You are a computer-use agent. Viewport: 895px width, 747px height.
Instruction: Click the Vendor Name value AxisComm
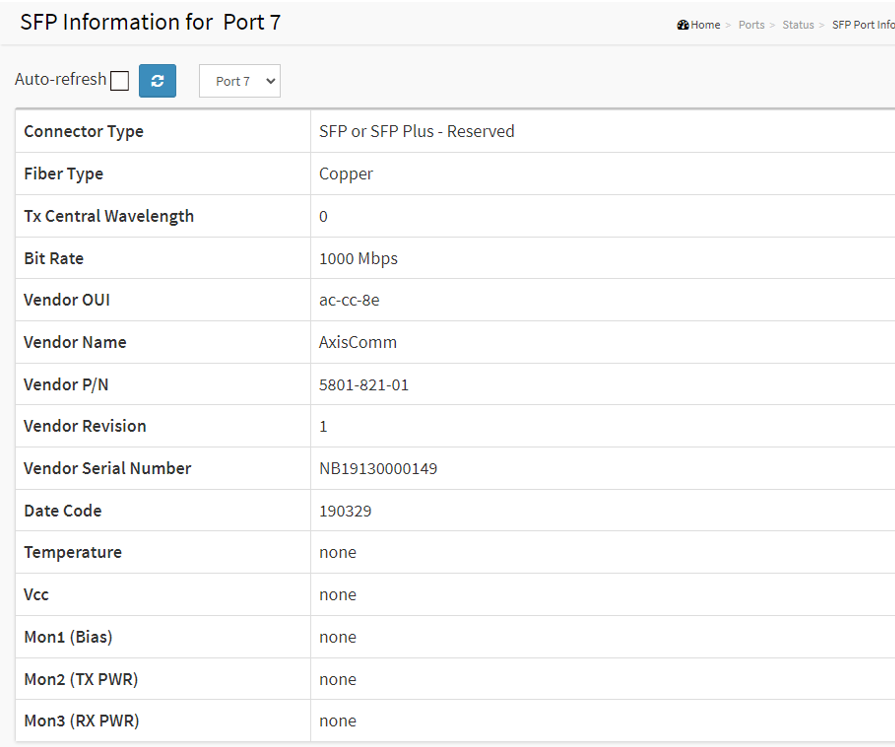(x=358, y=342)
